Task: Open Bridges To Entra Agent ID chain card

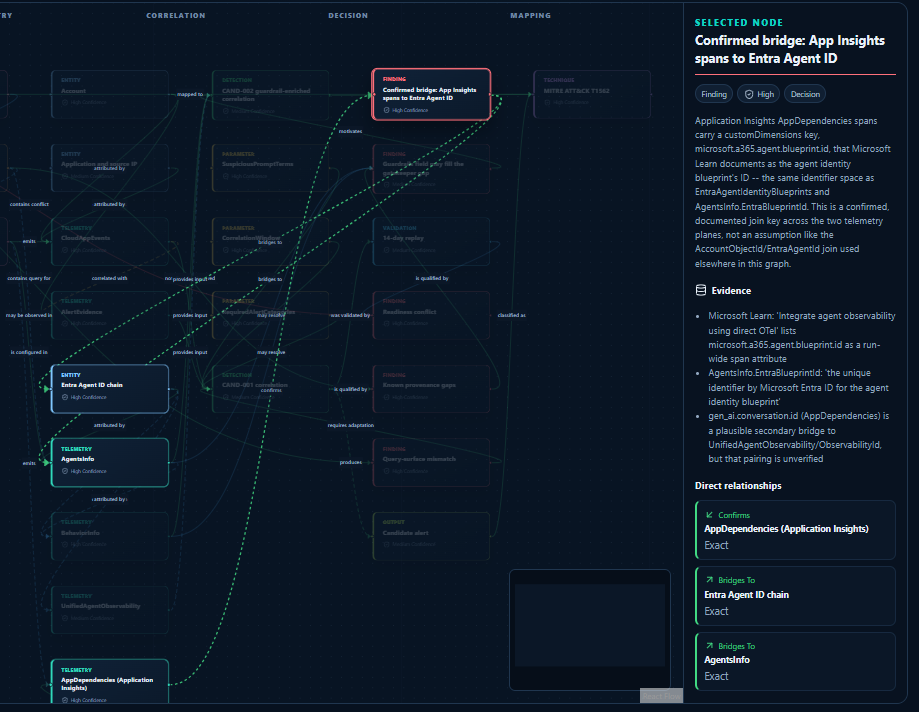Action: pos(795,595)
